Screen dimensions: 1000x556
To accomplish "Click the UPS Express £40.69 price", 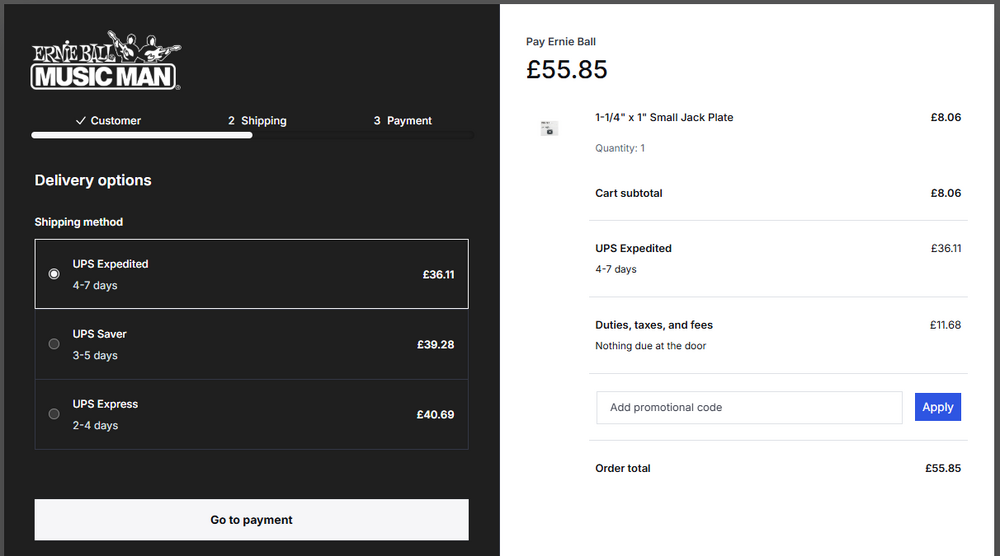I will point(435,414).
